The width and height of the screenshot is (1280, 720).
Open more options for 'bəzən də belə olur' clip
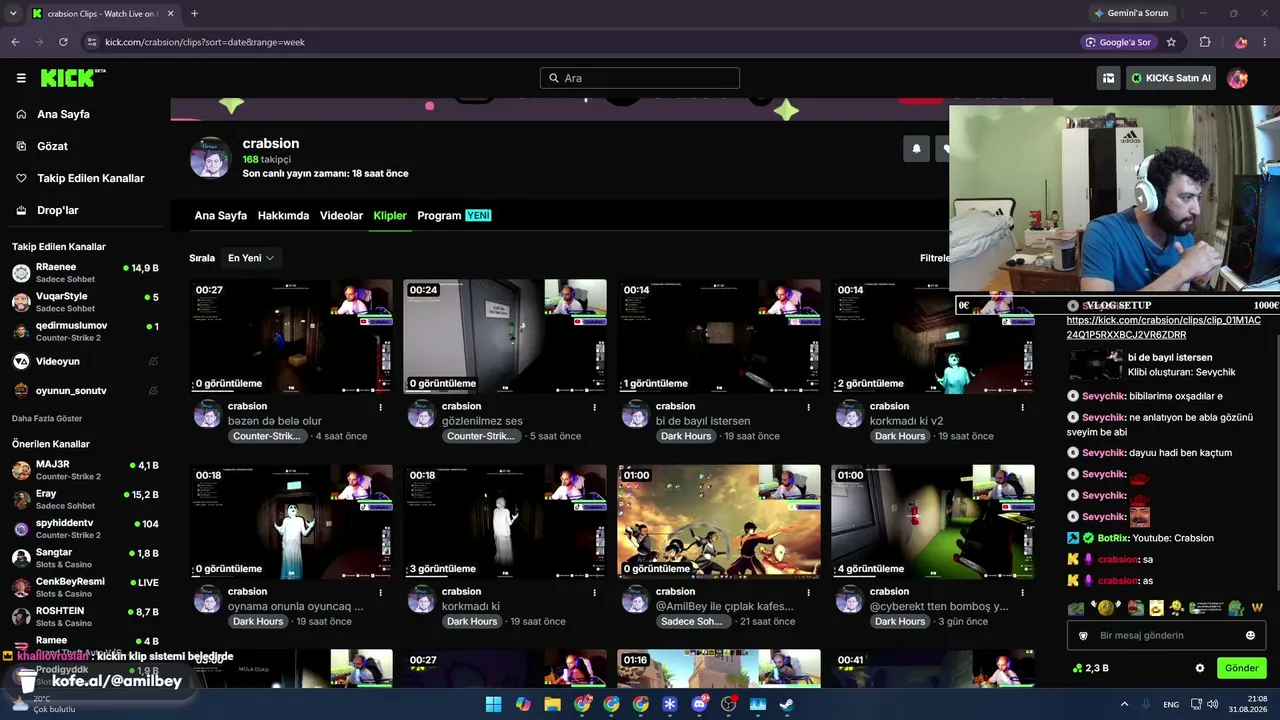380,407
